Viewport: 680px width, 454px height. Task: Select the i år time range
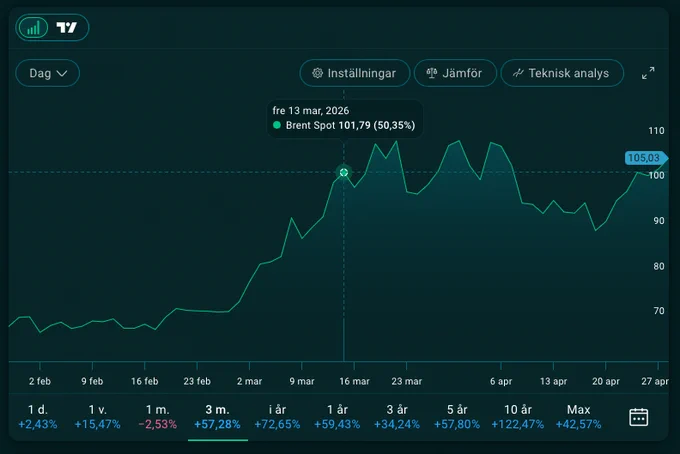pos(277,417)
